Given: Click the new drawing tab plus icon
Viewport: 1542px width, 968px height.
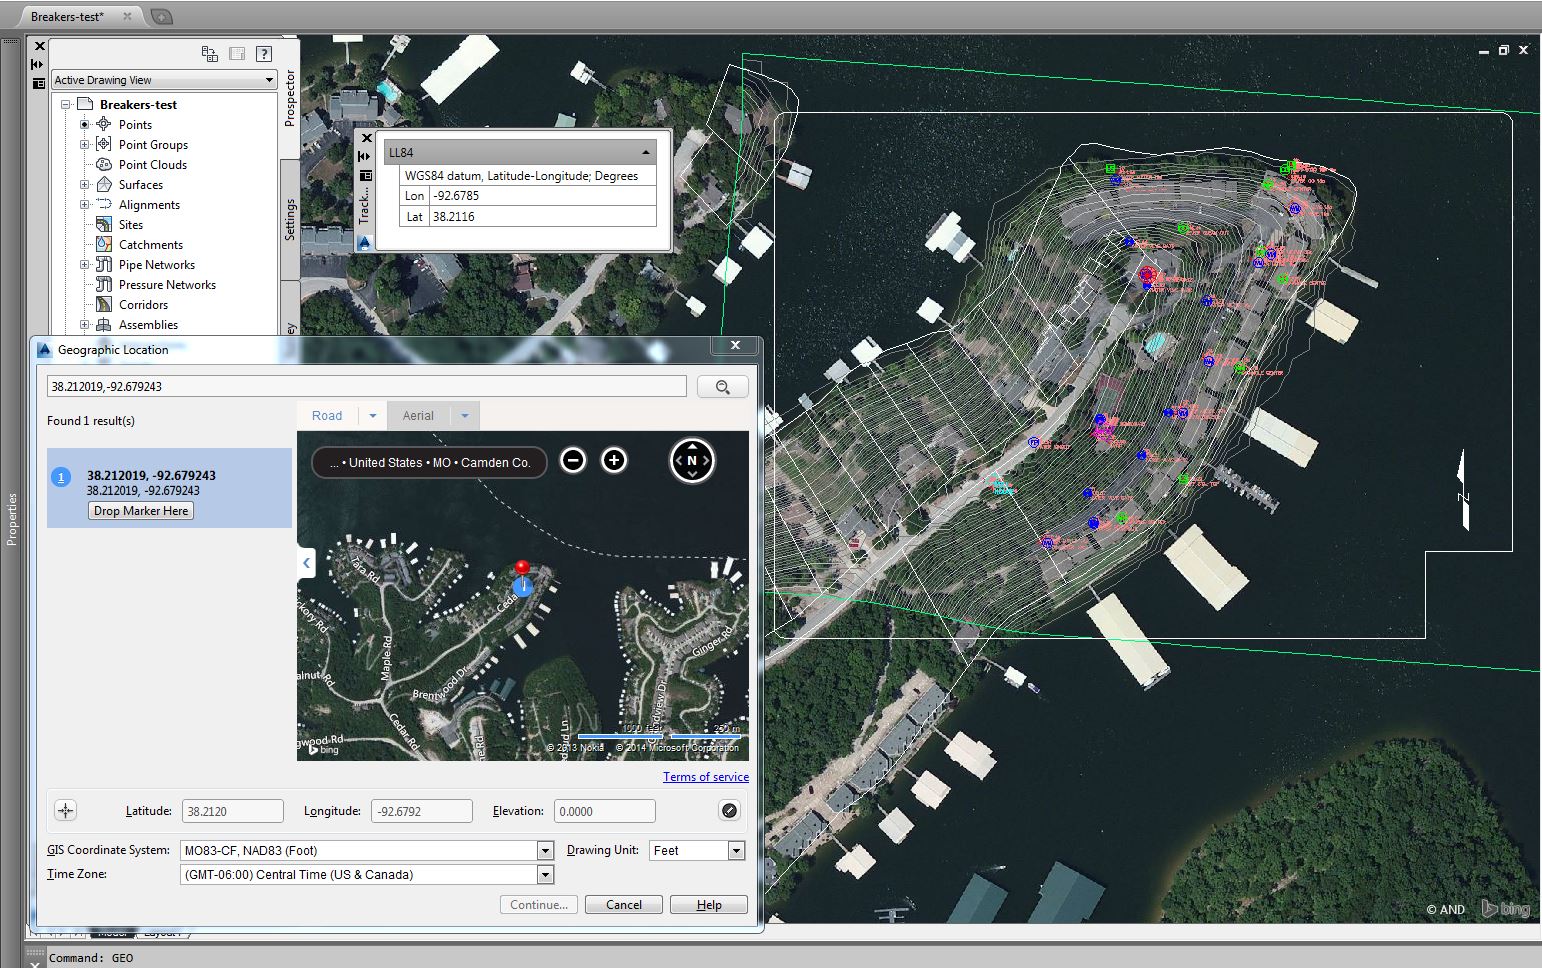Looking at the screenshot, I should click(161, 16).
